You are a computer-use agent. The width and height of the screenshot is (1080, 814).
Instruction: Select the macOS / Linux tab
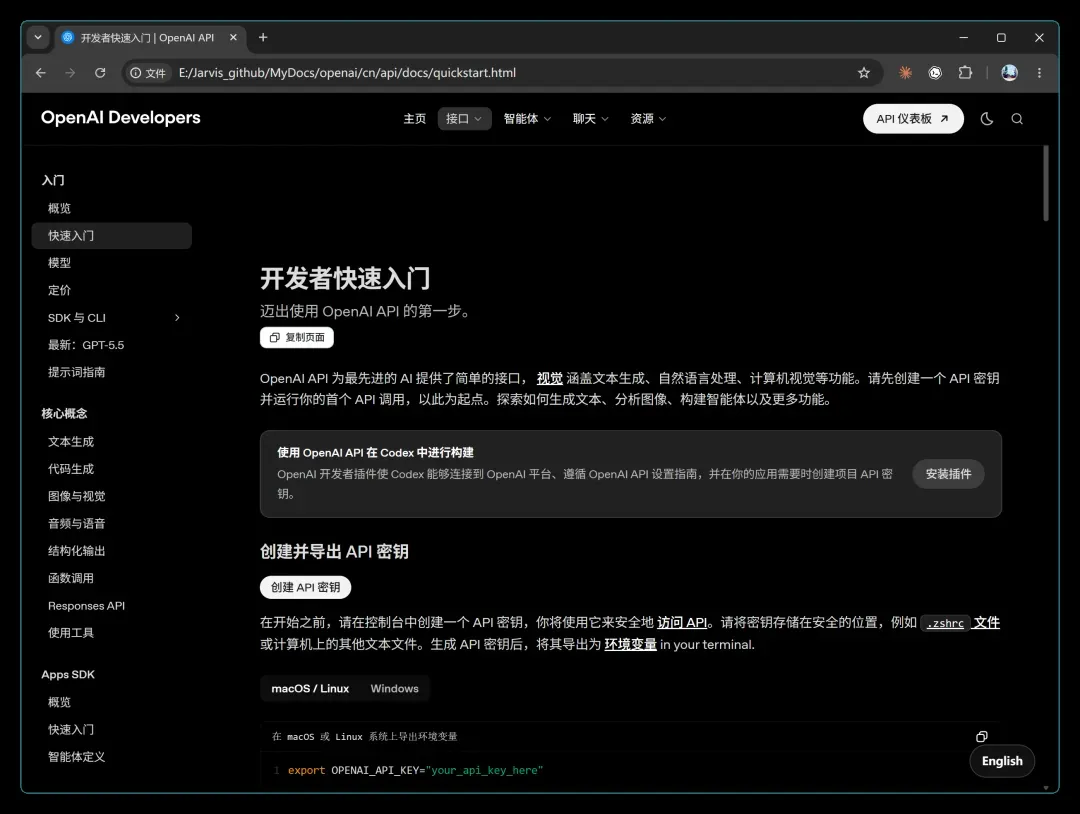310,689
